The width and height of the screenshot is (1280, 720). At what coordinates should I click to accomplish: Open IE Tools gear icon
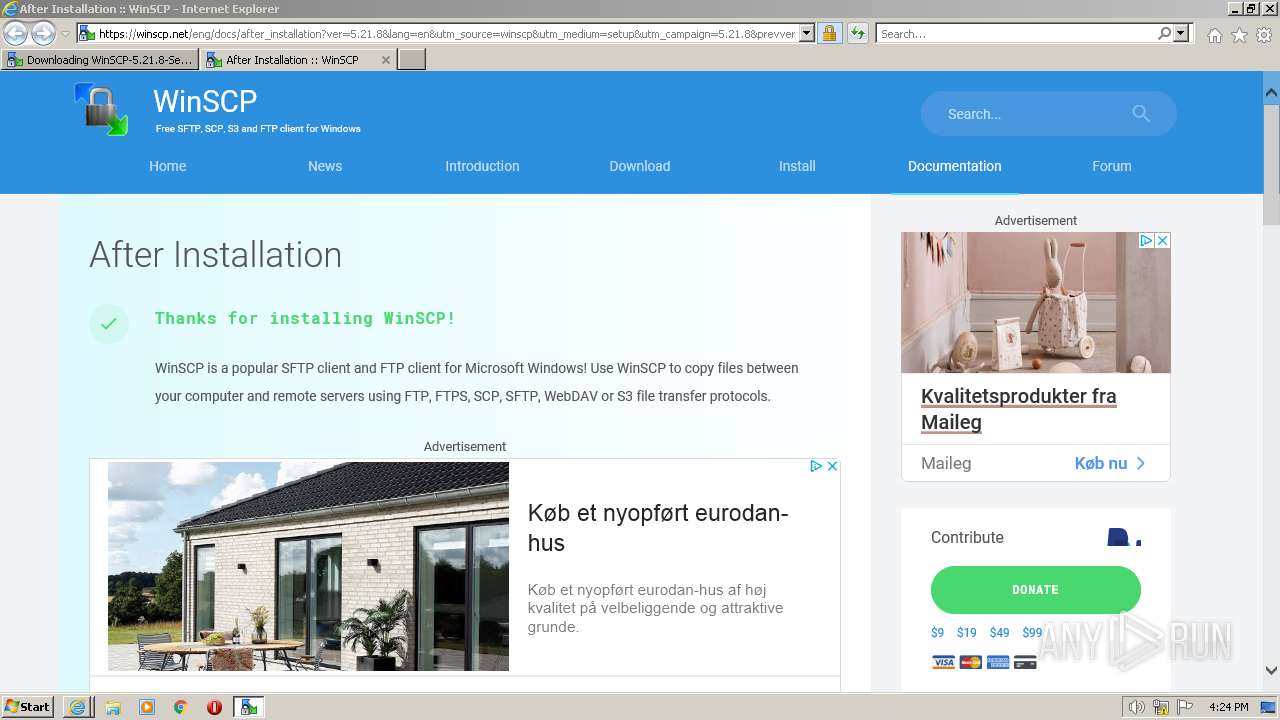(1264, 35)
